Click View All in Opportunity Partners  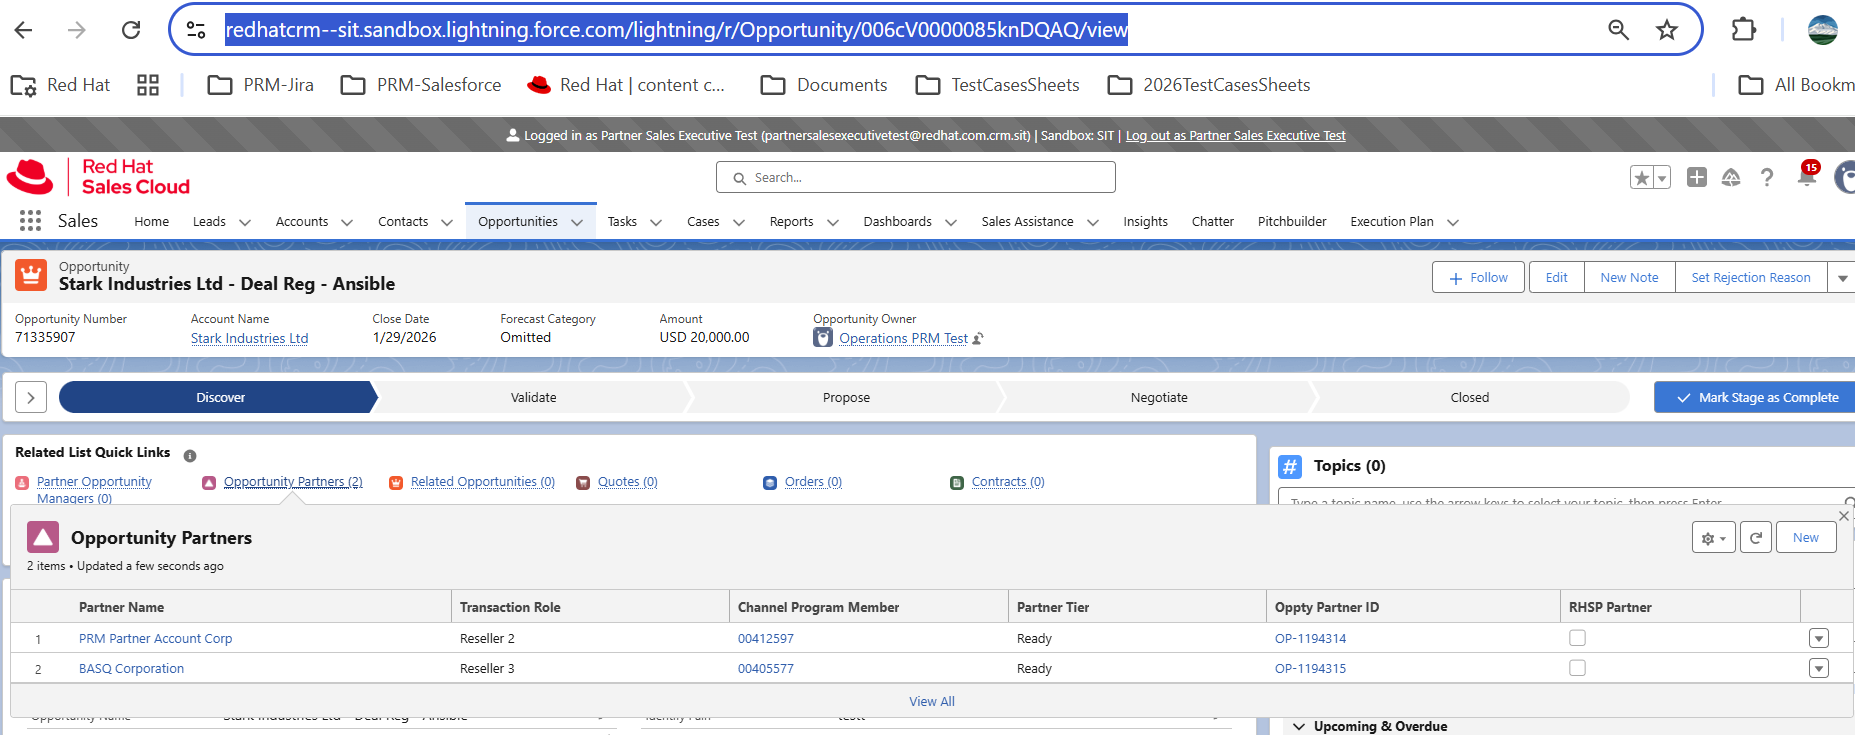point(932,701)
